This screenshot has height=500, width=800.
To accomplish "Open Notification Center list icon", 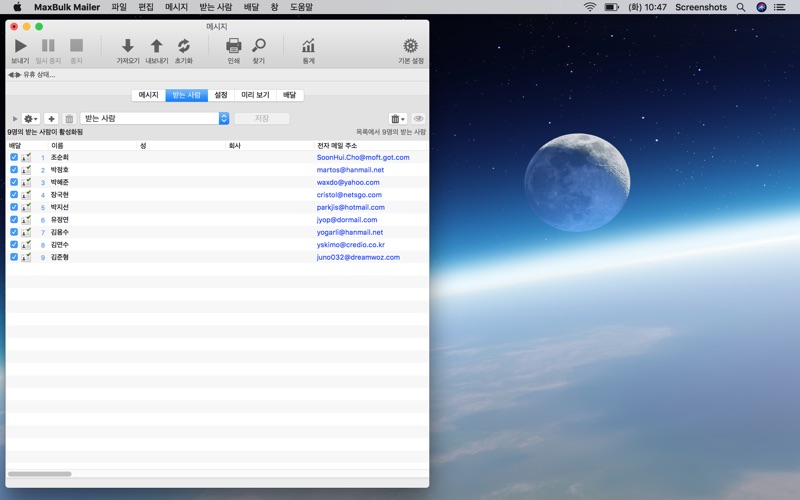I will point(780,7).
